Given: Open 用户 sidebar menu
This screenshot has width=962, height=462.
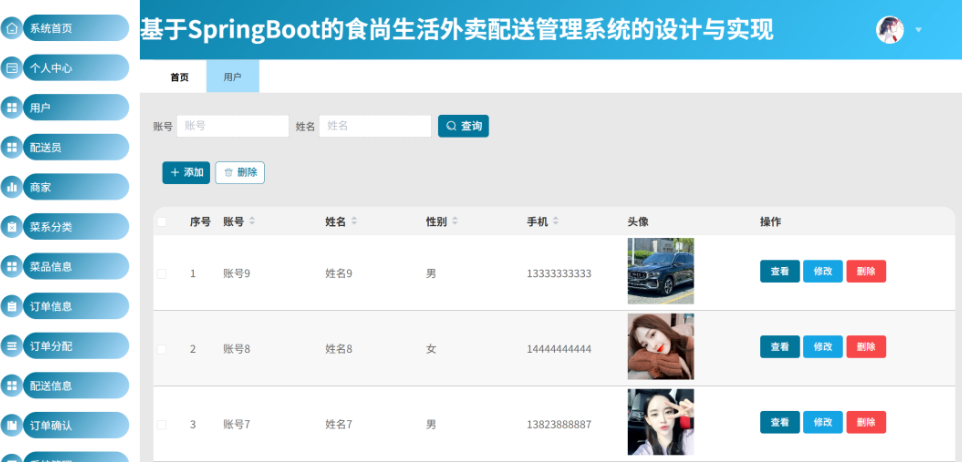Looking at the screenshot, I should (x=75, y=108).
